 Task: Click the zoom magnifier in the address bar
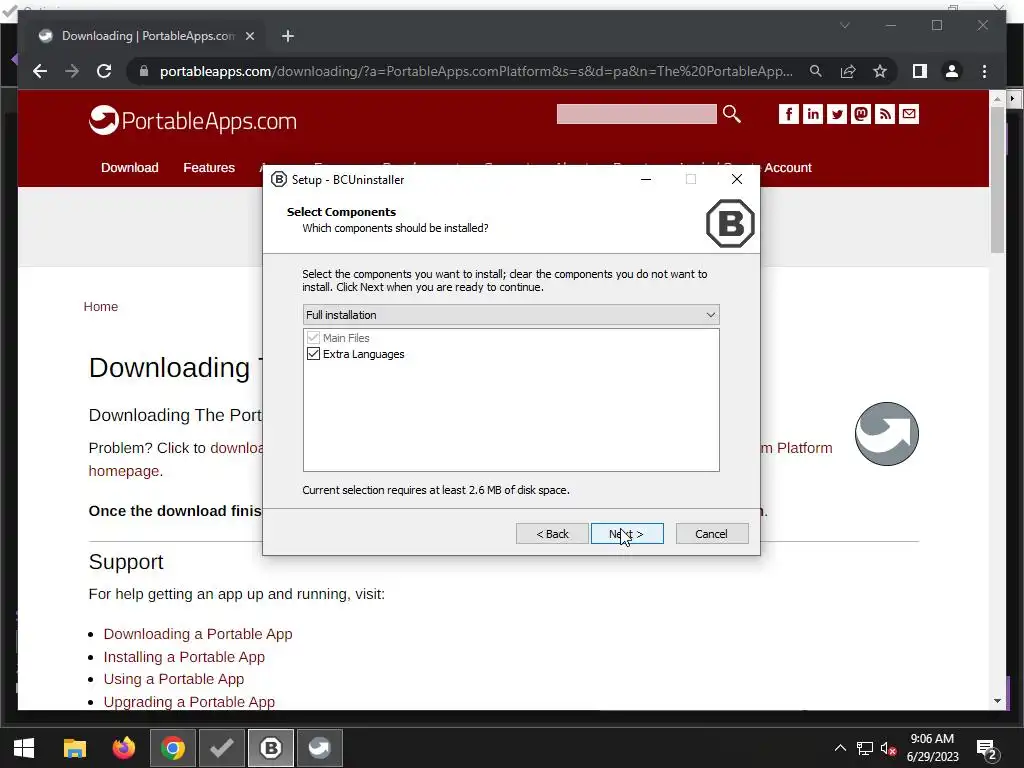816,71
